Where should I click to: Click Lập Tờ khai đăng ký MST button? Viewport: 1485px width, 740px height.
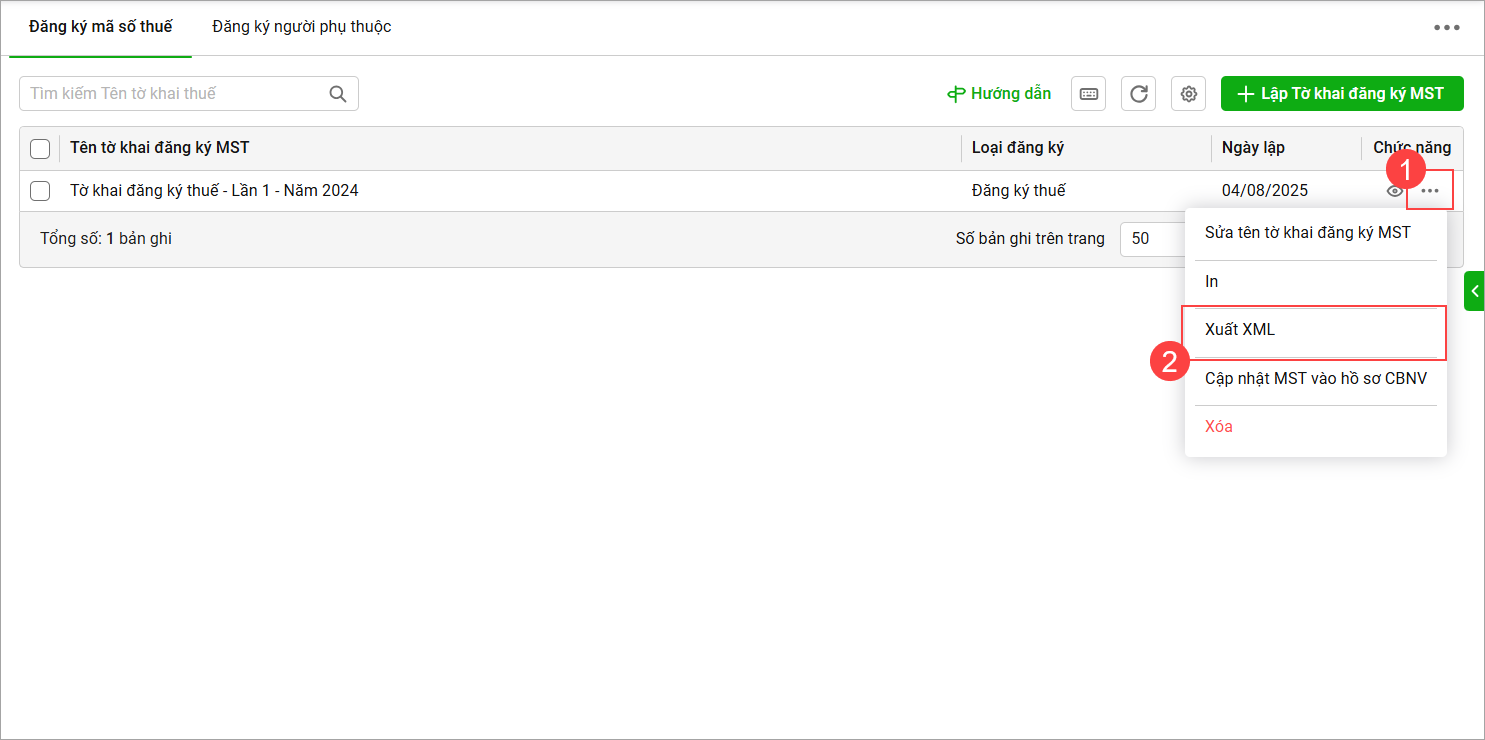coord(1341,94)
